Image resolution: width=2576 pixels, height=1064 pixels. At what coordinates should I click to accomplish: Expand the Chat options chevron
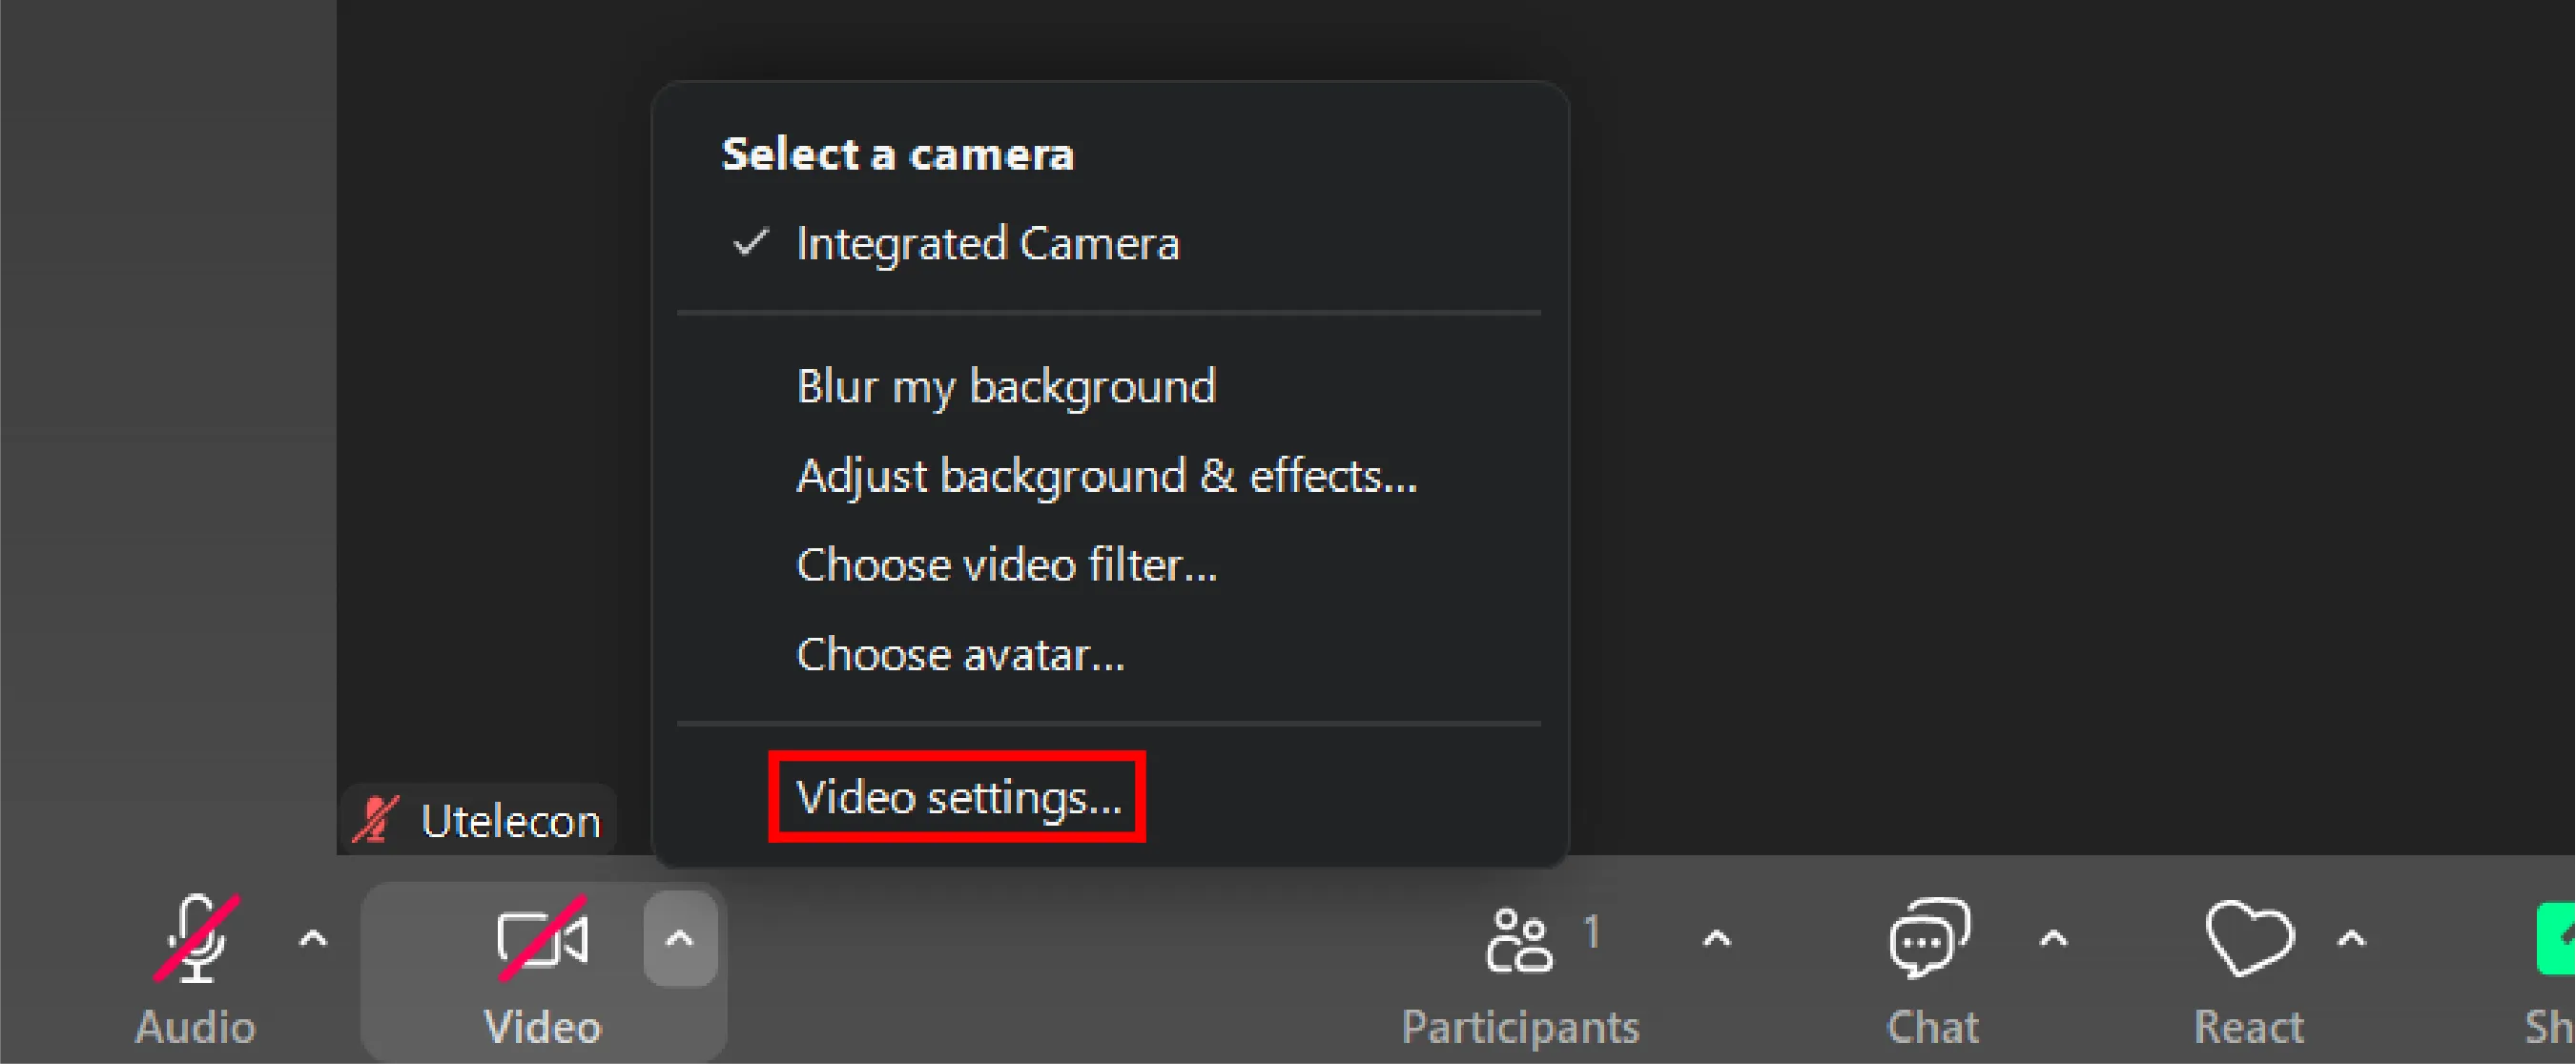[2053, 939]
